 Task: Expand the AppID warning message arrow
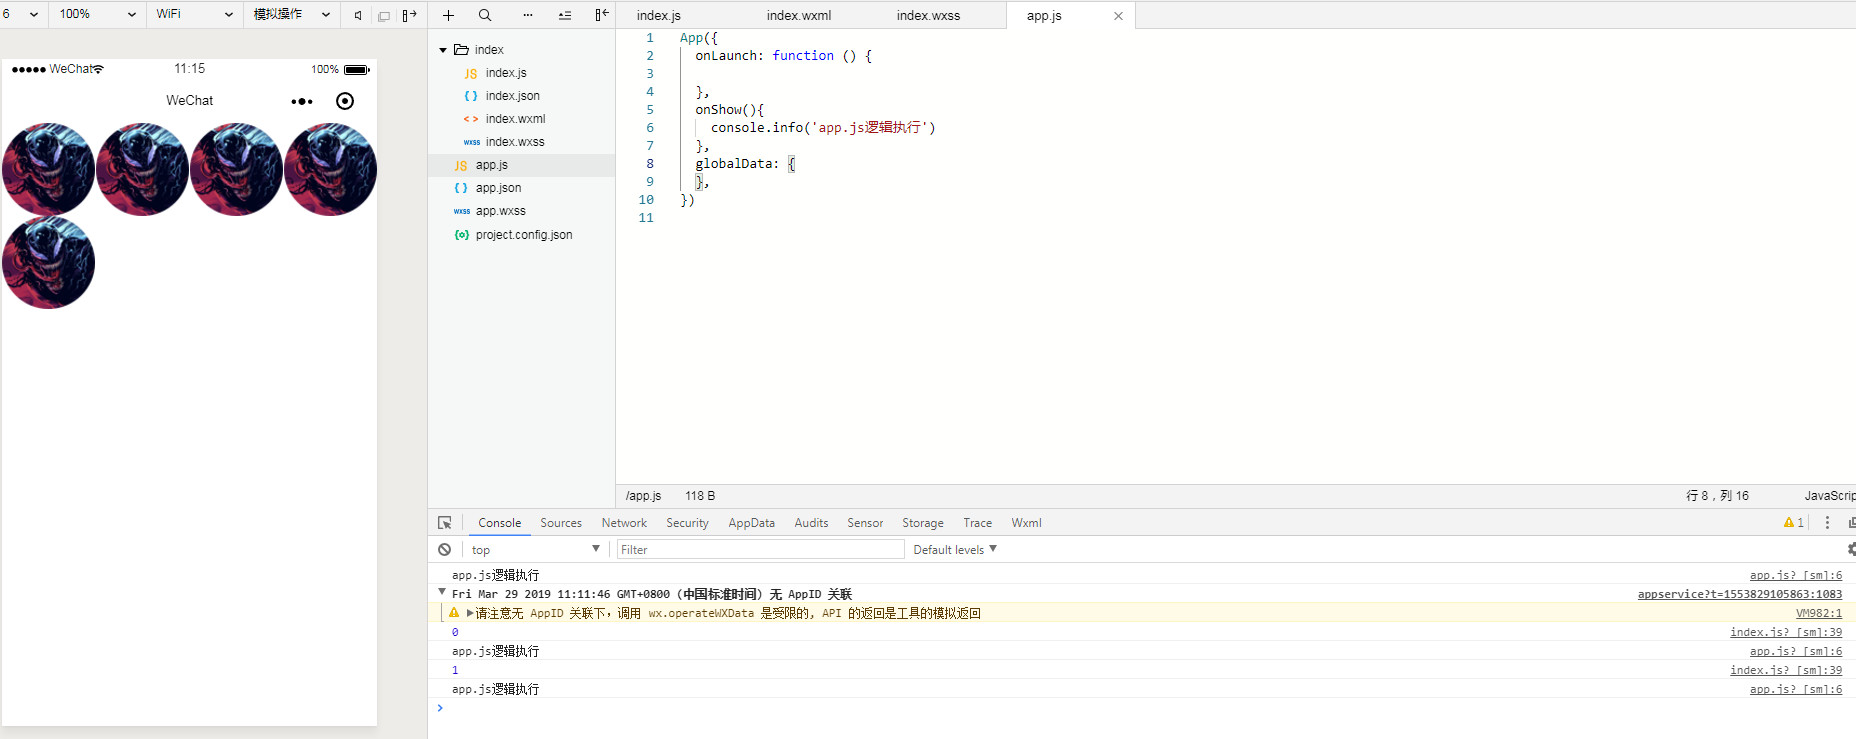point(470,613)
